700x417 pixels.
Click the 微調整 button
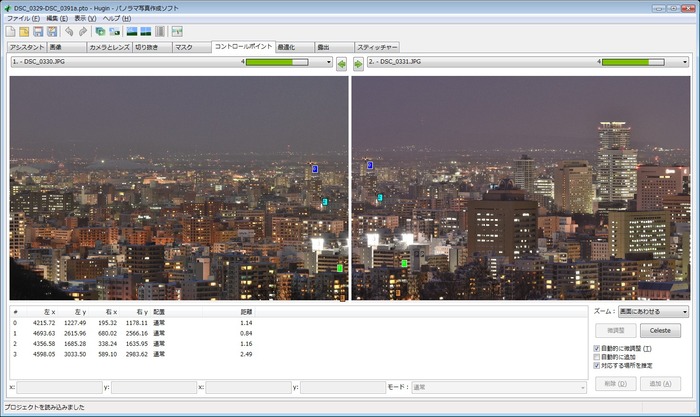616,330
